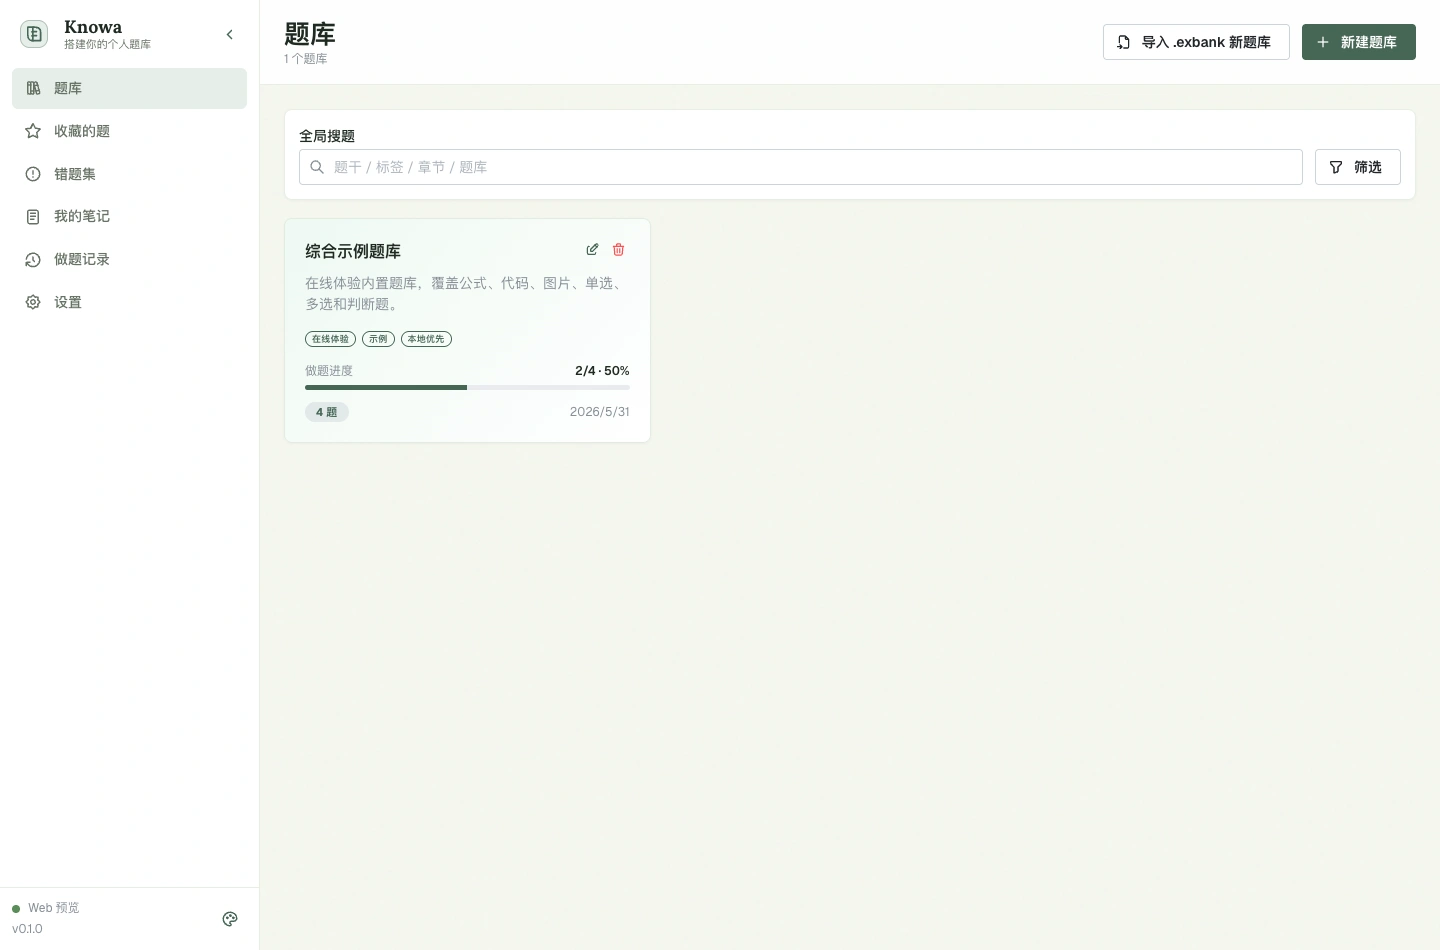Open the 筛选 filter button
The image size is (1440, 950).
(1358, 167)
